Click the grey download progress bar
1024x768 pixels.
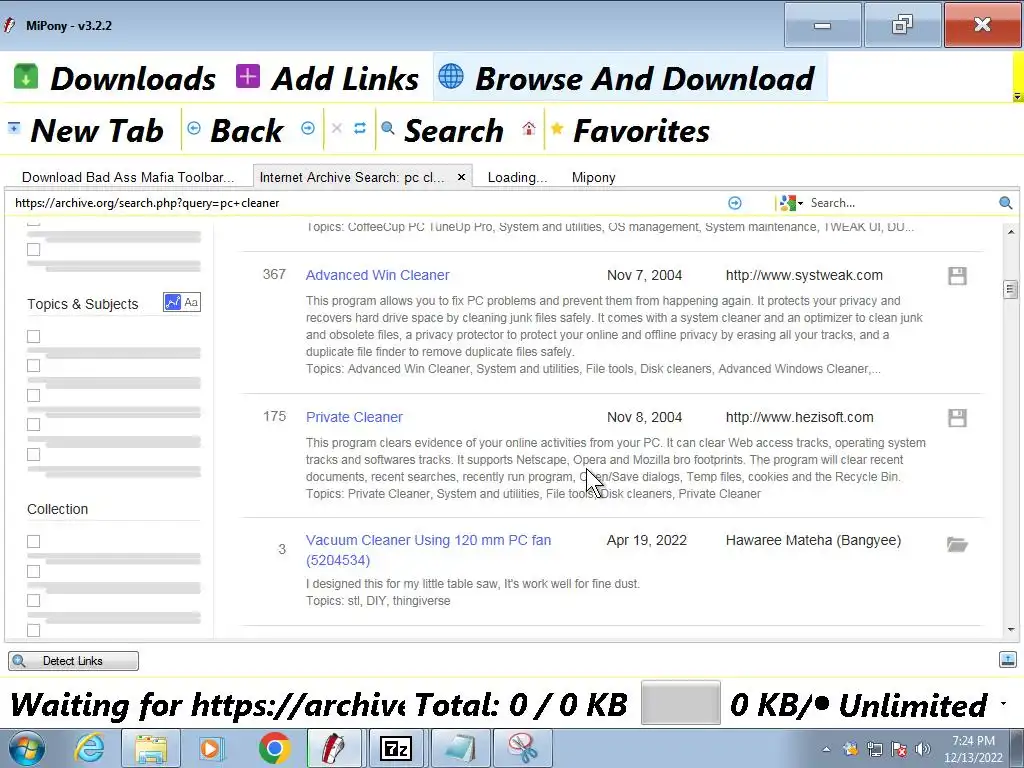pos(680,703)
